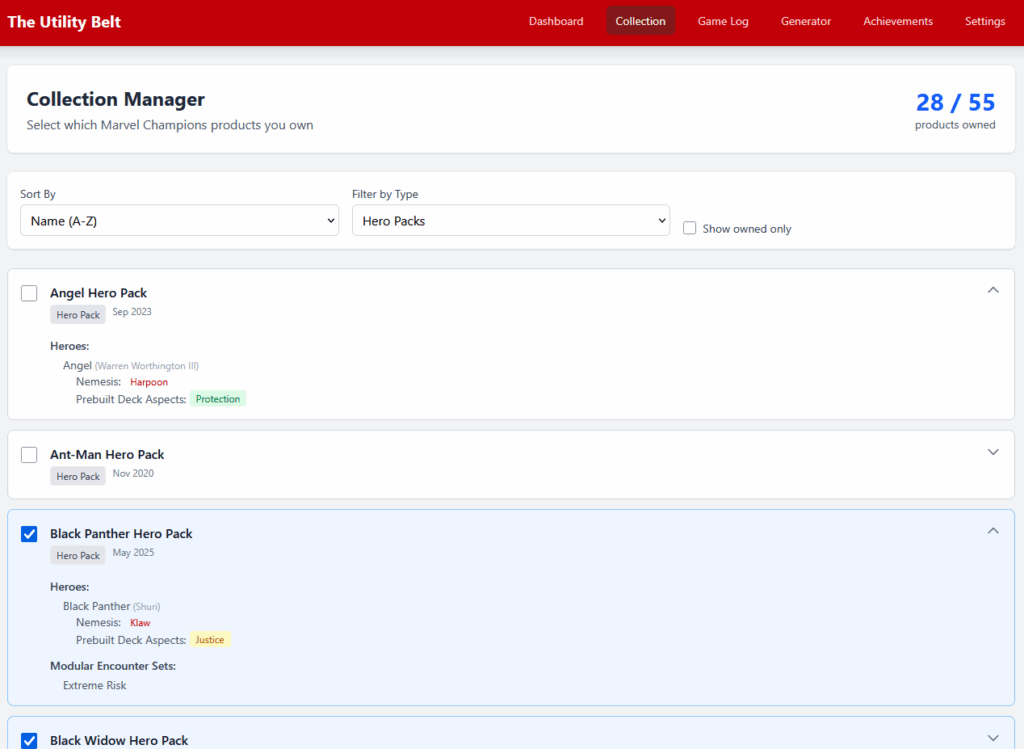Viewport: 1024px width, 749px height.
Task: Expand the Black Widow Hero Pack chevron
Action: (x=993, y=738)
